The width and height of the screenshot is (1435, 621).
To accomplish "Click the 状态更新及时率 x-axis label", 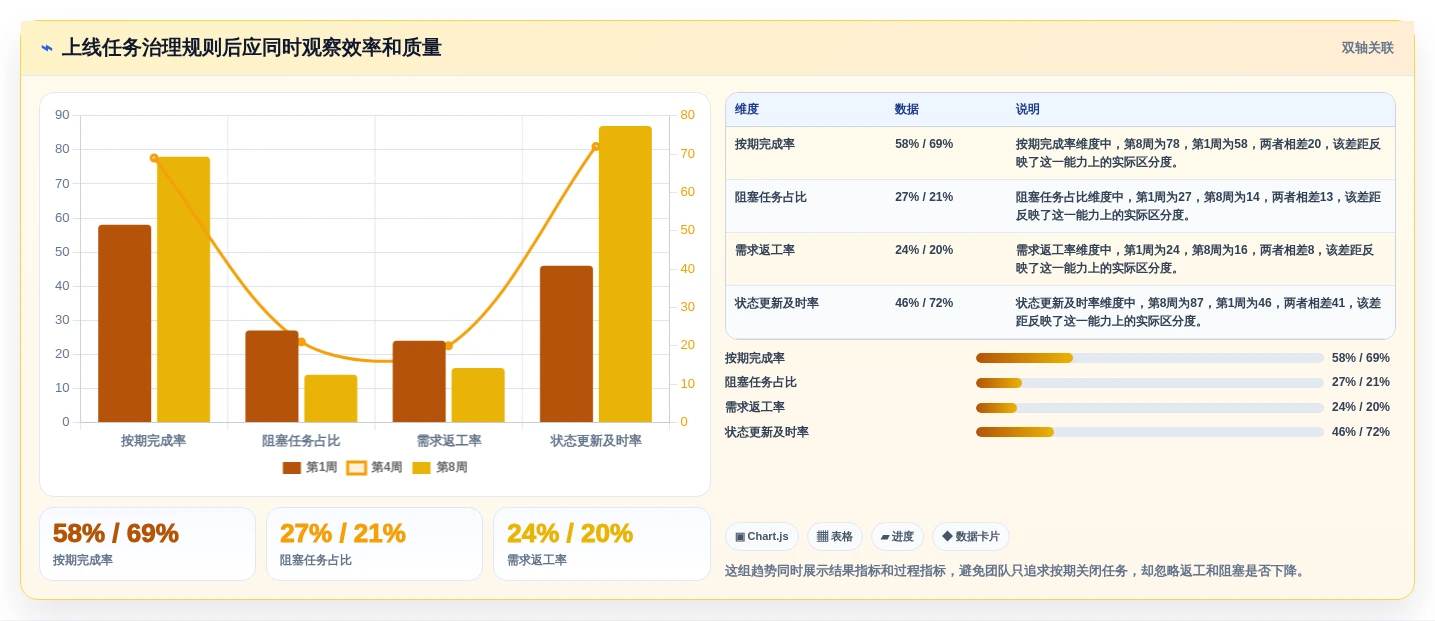I will (596, 440).
